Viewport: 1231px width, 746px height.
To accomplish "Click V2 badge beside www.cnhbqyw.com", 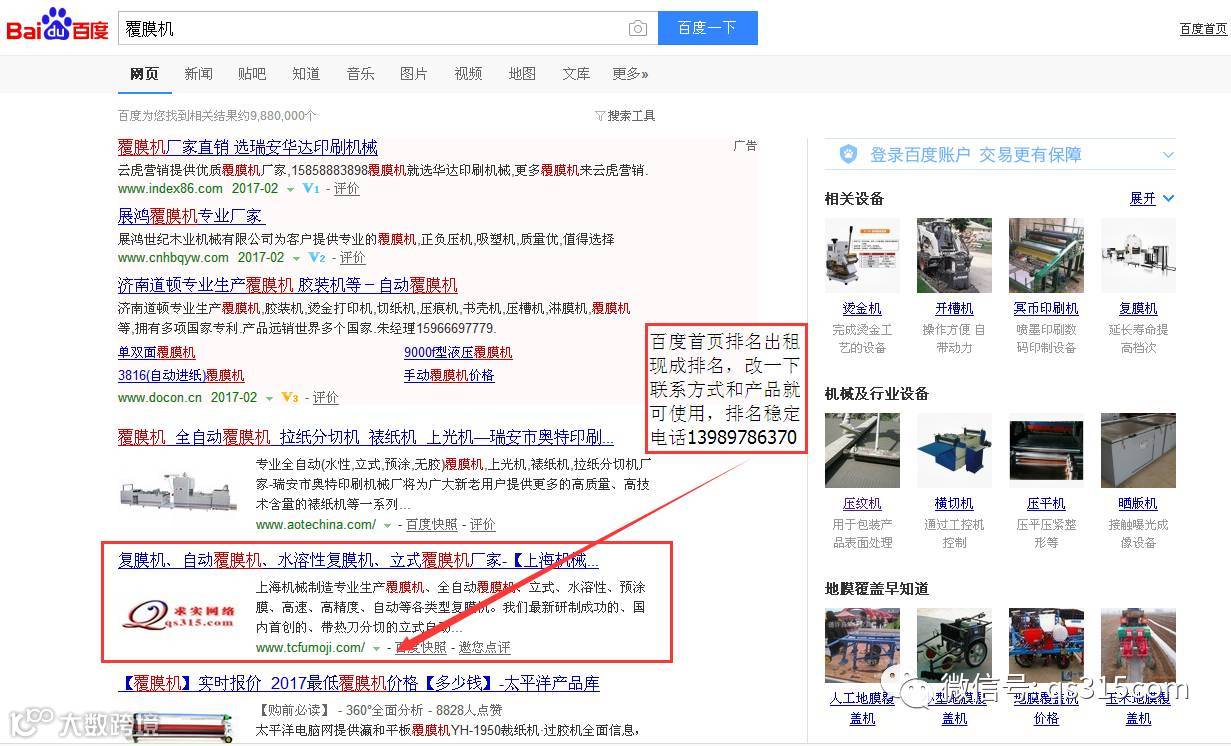I will 317,257.
